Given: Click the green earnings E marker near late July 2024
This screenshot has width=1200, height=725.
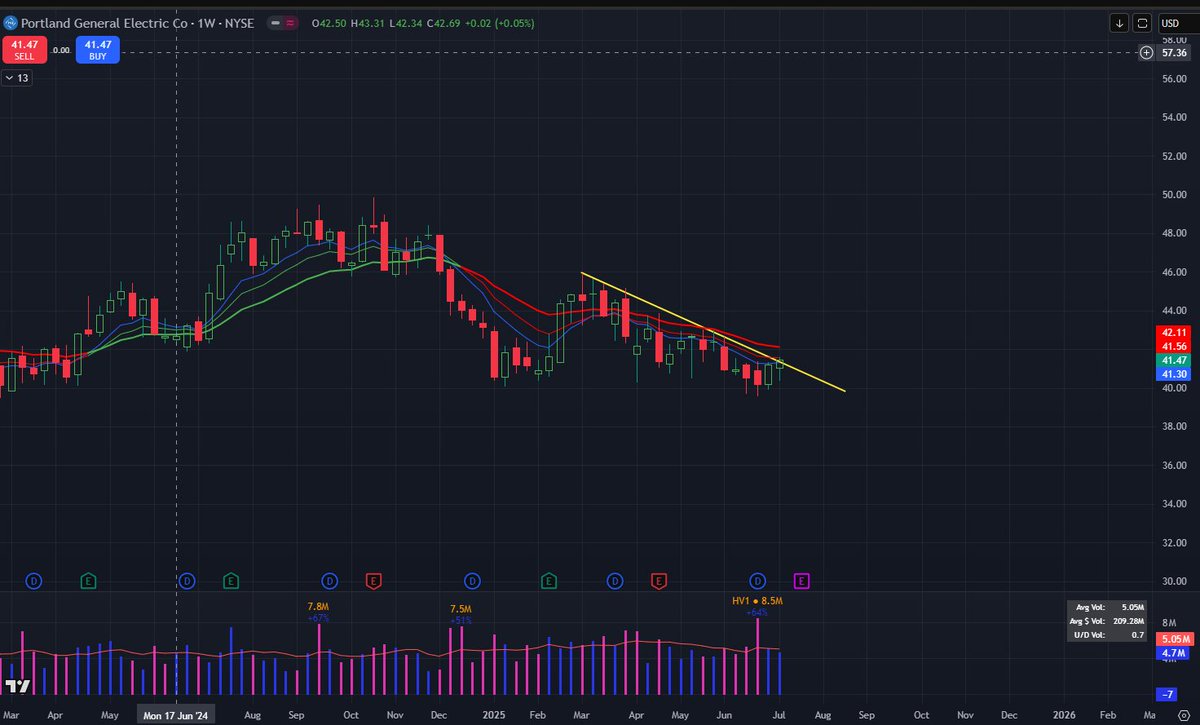Looking at the screenshot, I should (x=231, y=580).
